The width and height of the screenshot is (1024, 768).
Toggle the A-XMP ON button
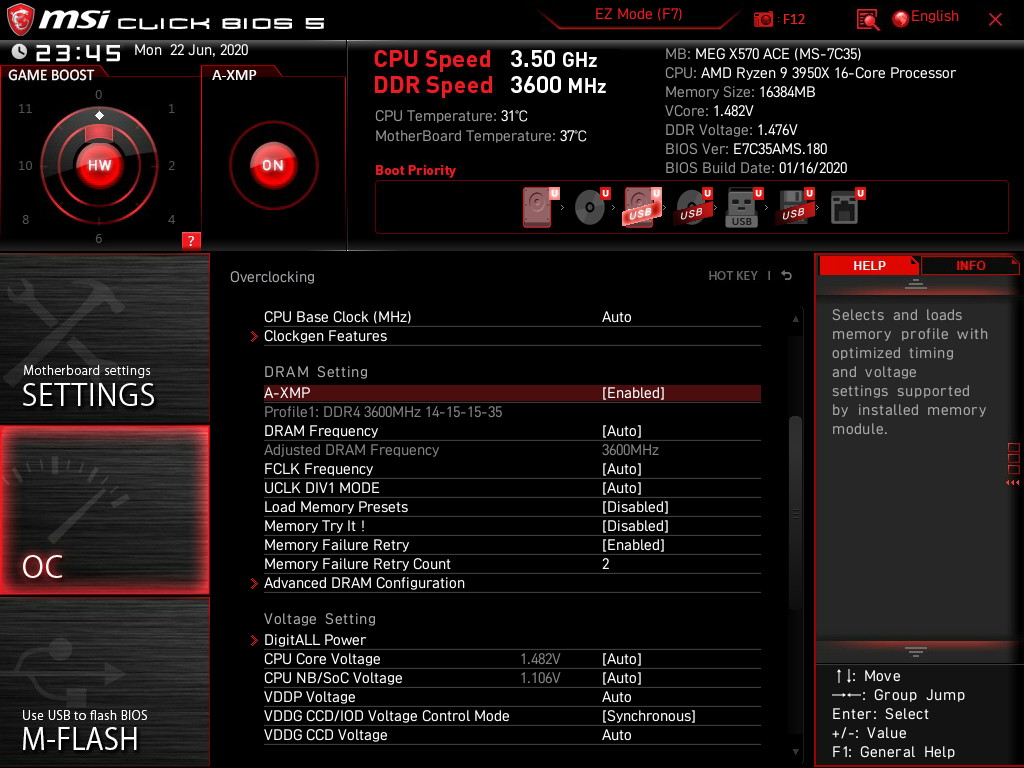click(273, 165)
